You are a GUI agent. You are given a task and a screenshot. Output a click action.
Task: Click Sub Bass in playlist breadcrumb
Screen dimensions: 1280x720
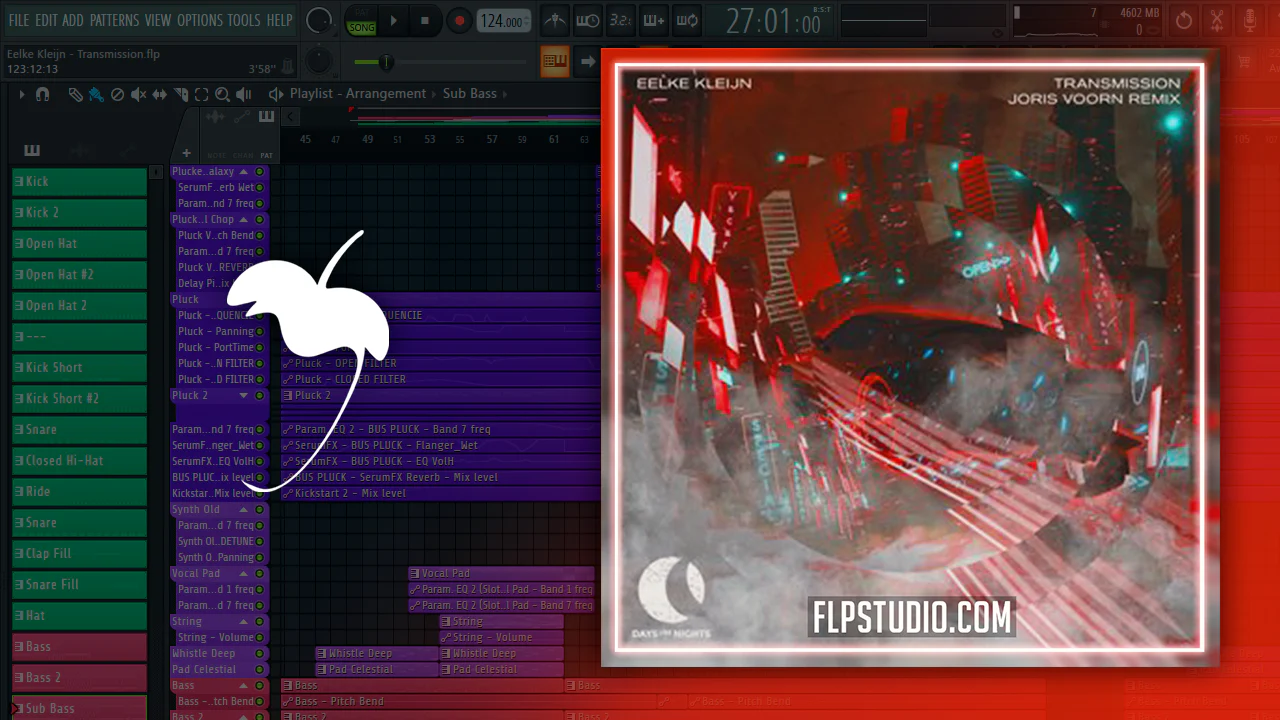point(470,94)
